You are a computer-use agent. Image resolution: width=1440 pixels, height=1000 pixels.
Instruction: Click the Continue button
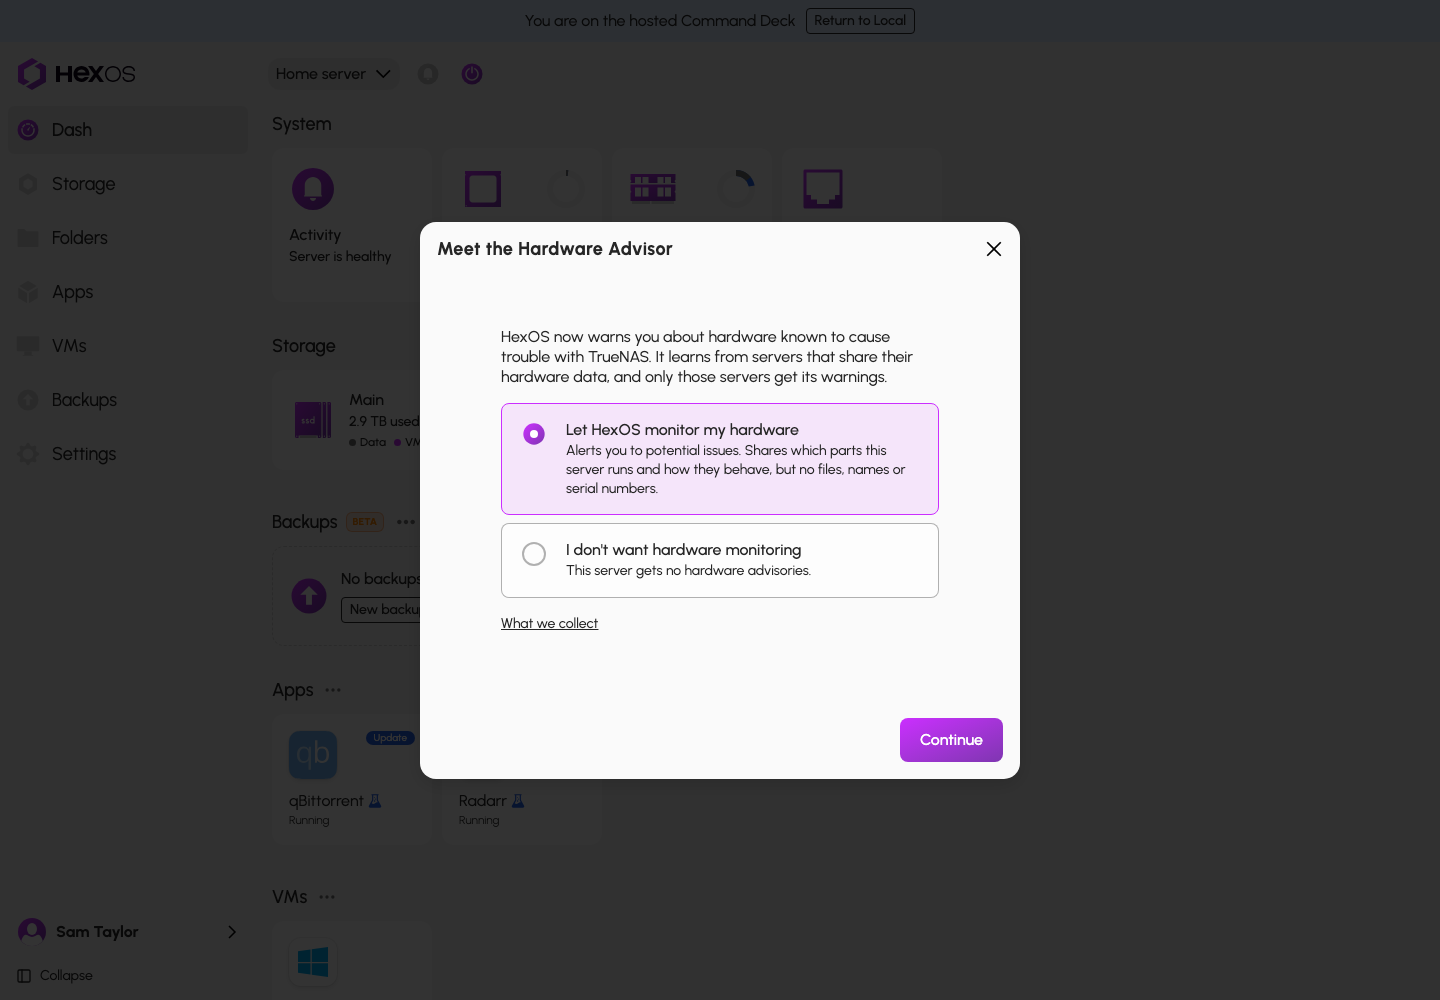pos(951,740)
